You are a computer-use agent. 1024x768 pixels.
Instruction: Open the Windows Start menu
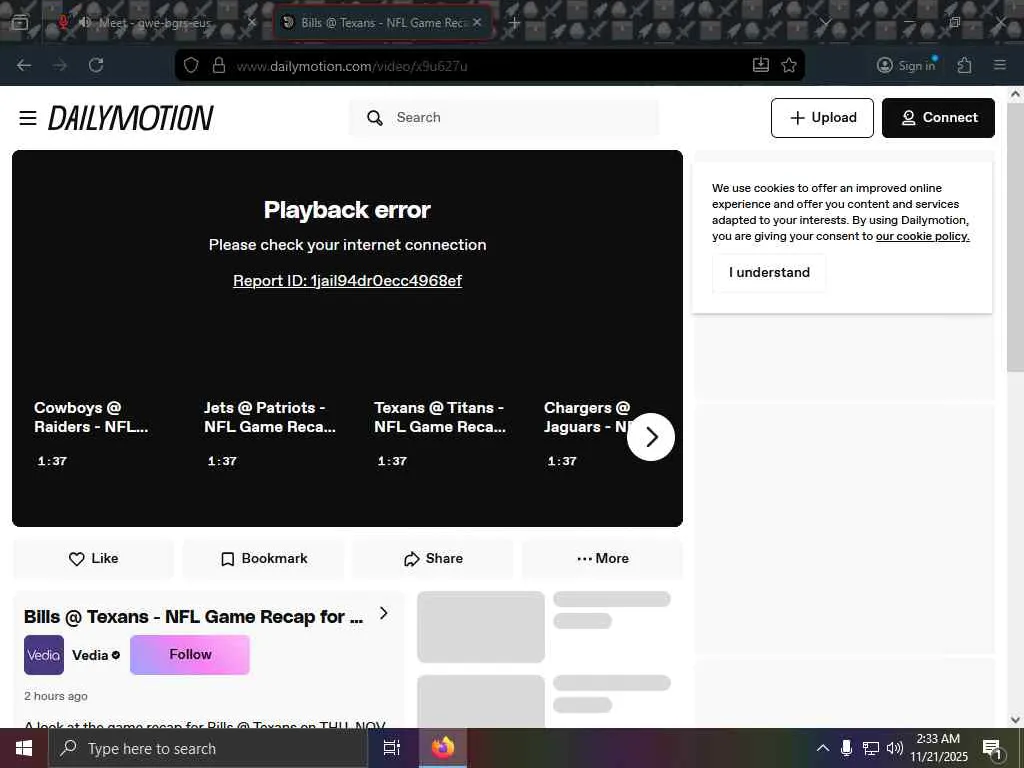[24, 748]
